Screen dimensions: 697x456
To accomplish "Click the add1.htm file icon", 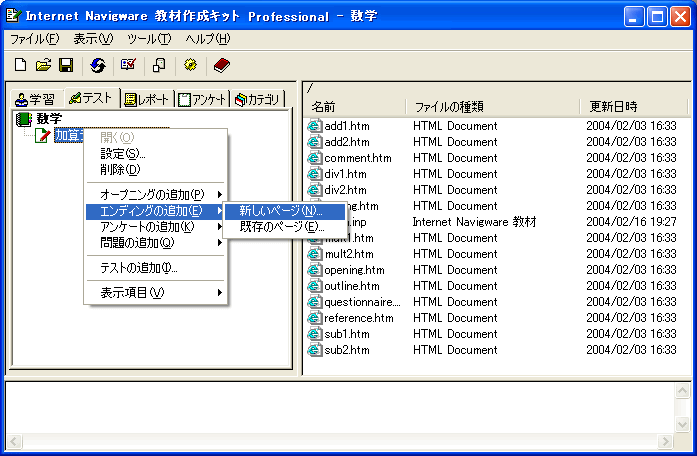I will tap(314, 126).
